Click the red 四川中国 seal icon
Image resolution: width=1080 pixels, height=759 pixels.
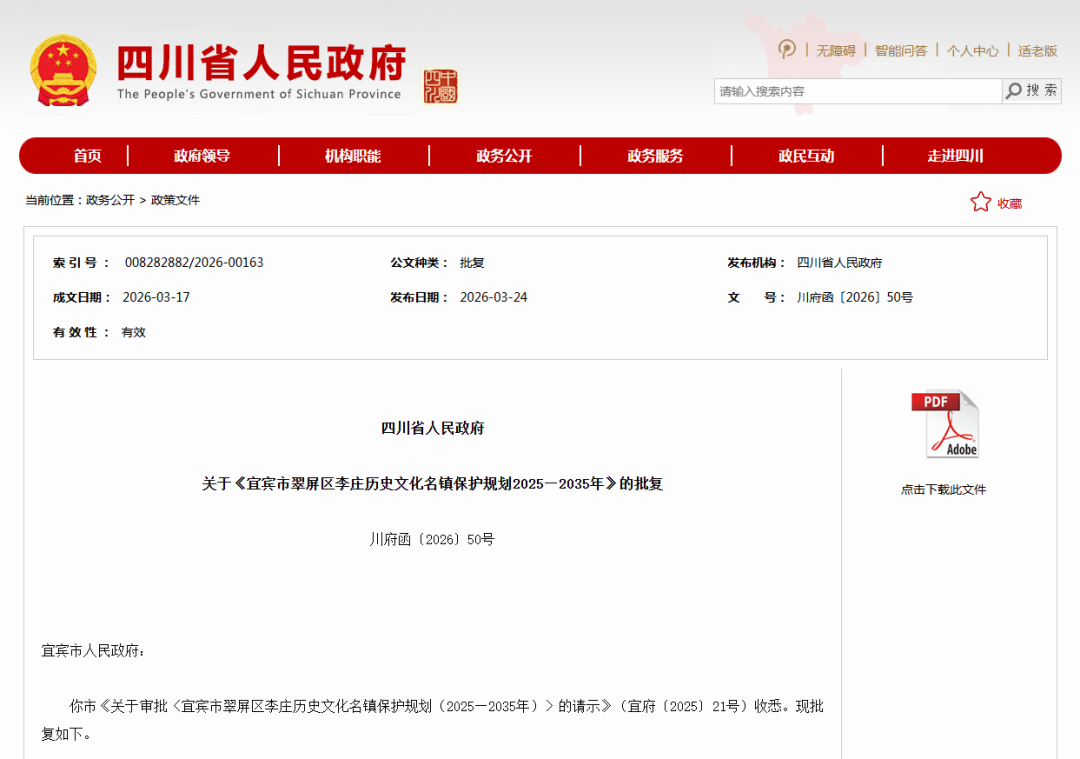pos(440,86)
